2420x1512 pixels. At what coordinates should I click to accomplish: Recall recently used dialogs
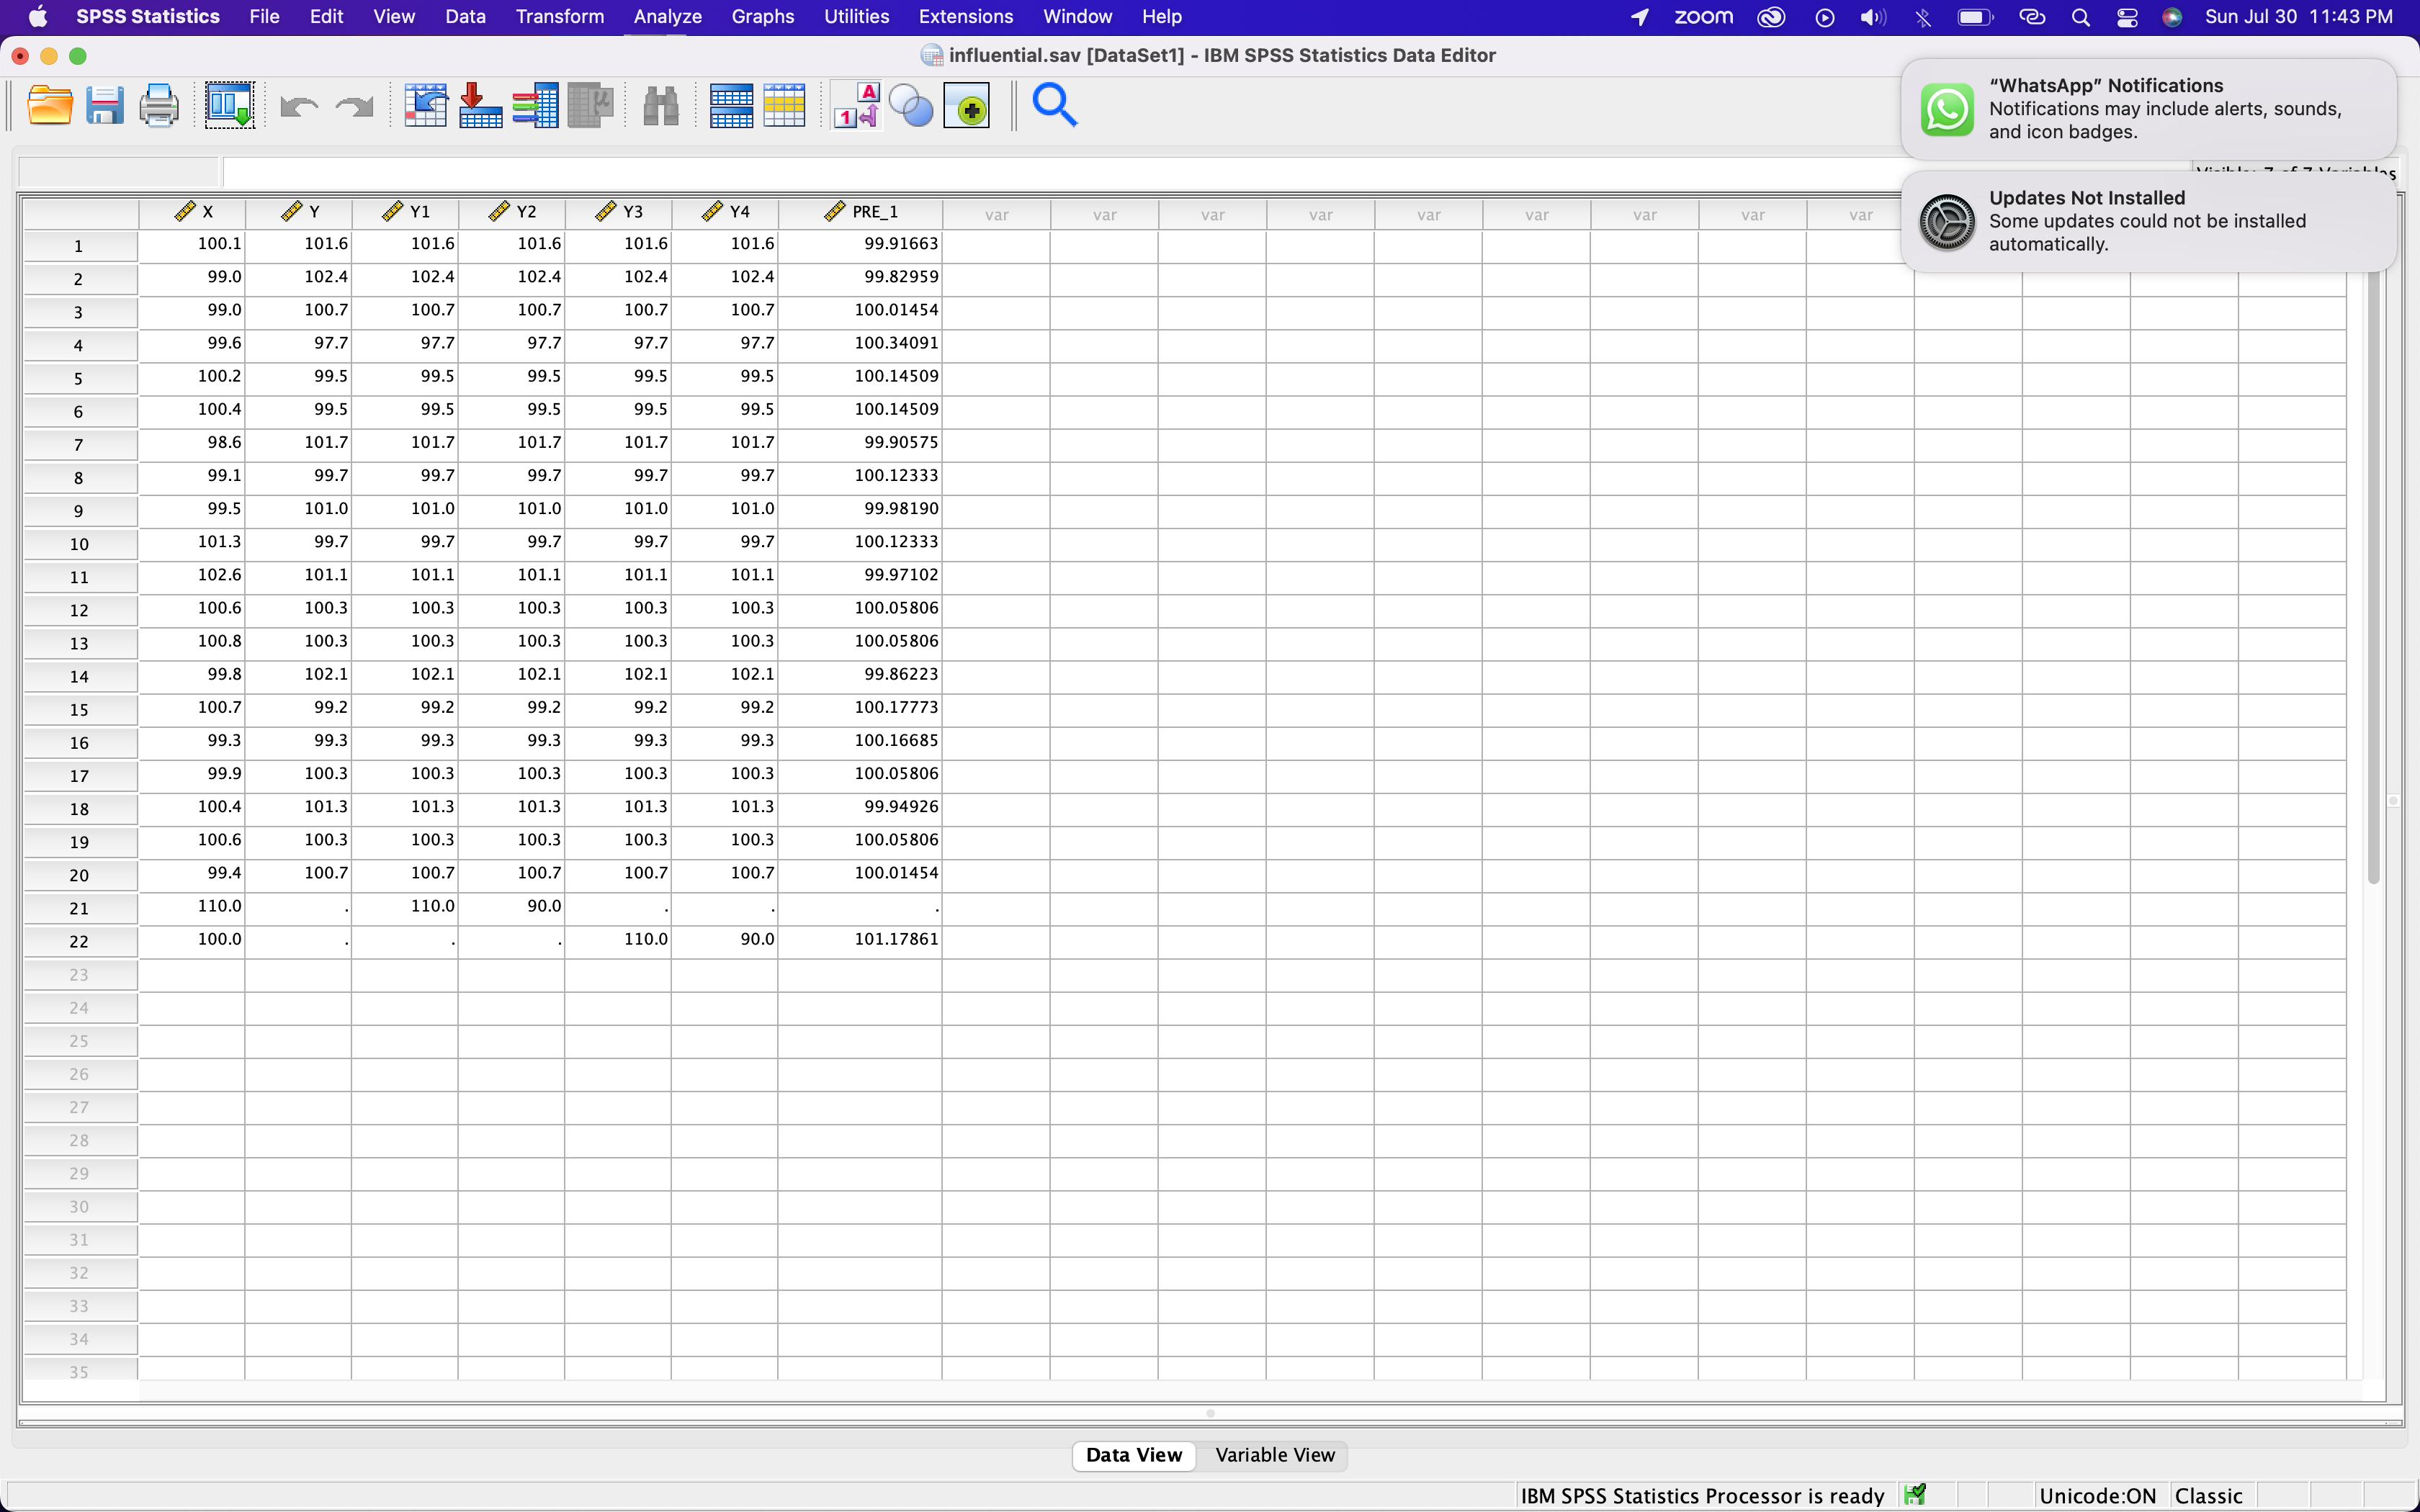229,105
